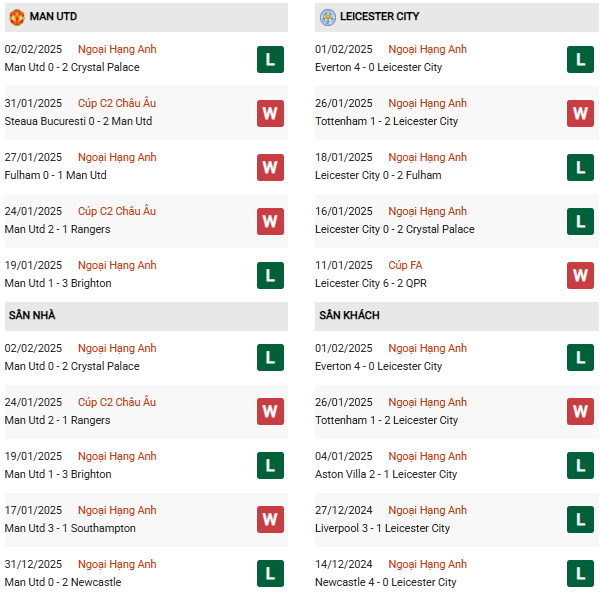This screenshot has width=600, height=594.
Task: Click the W badge for Steaua Bucuresti match
Action: (269, 113)
